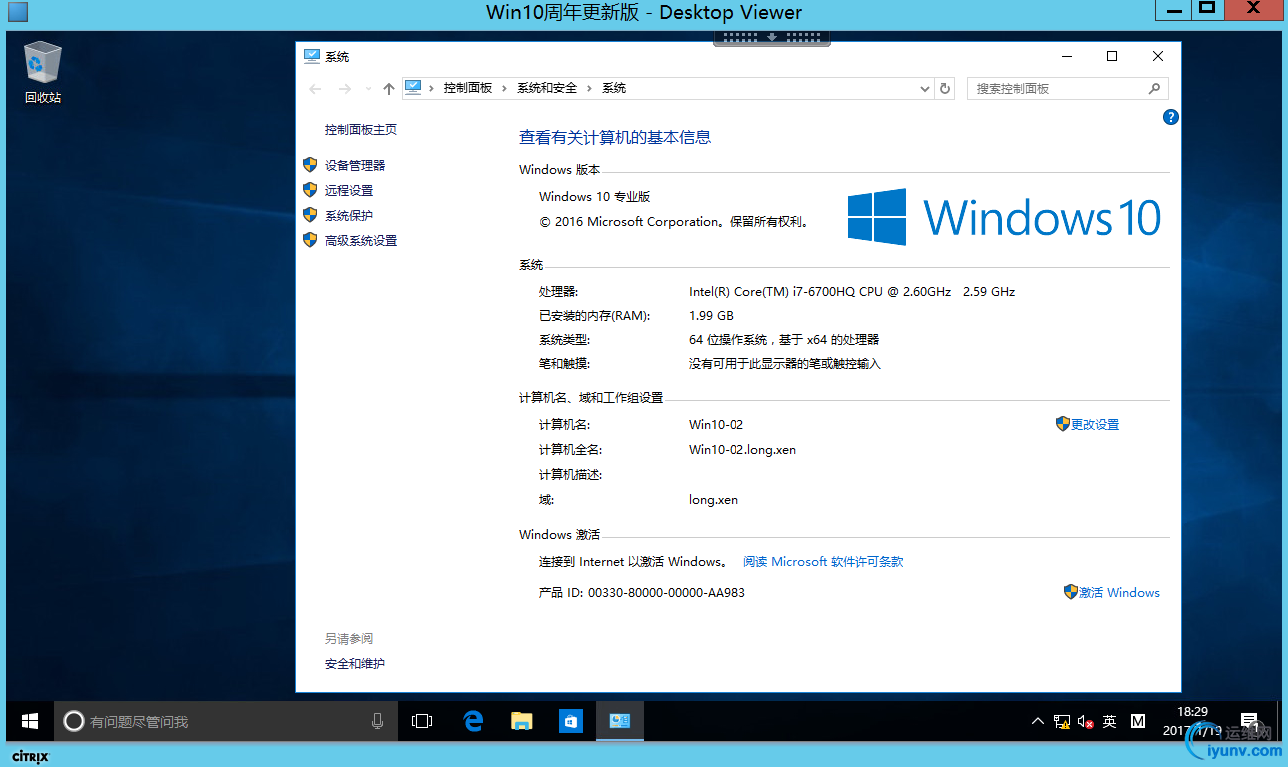
Task: Expand the chevron after 控制面板 breadcrumb
Action: pos(505,88)
